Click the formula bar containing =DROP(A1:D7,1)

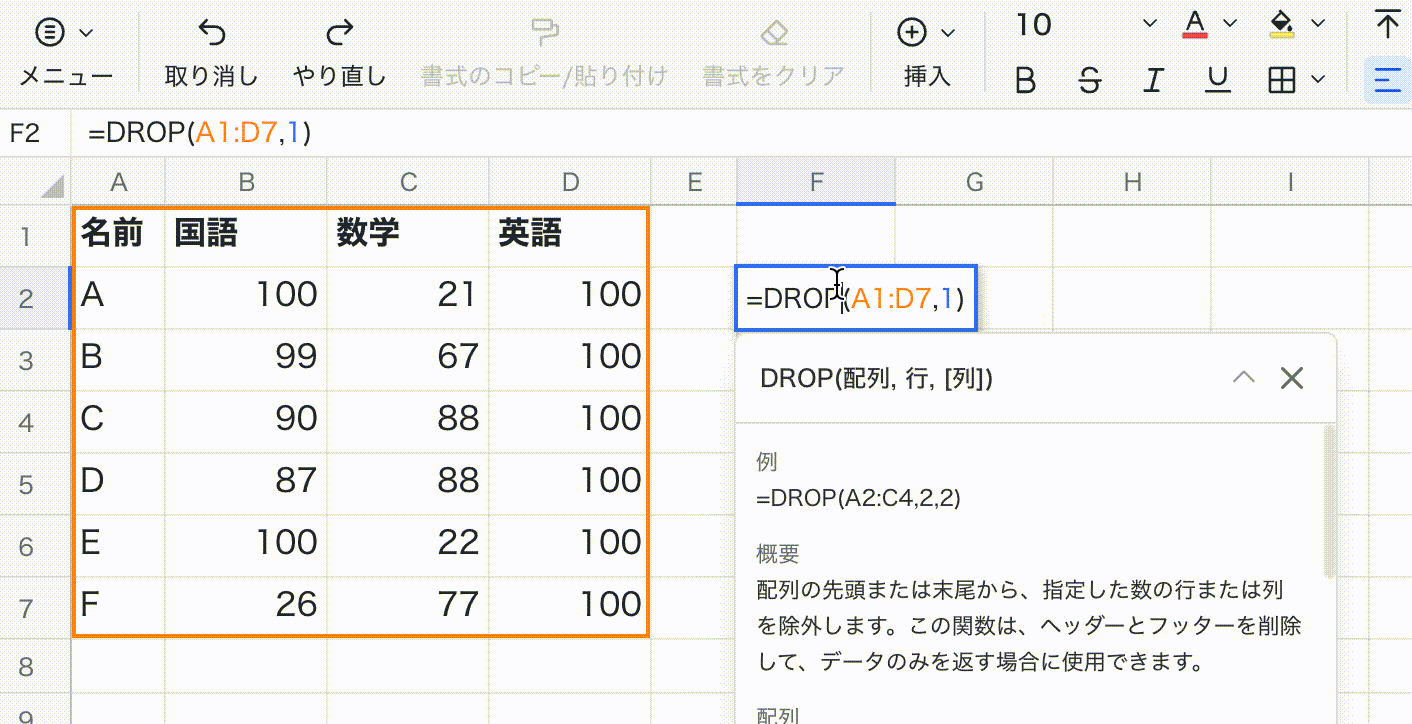pos(700,133)
